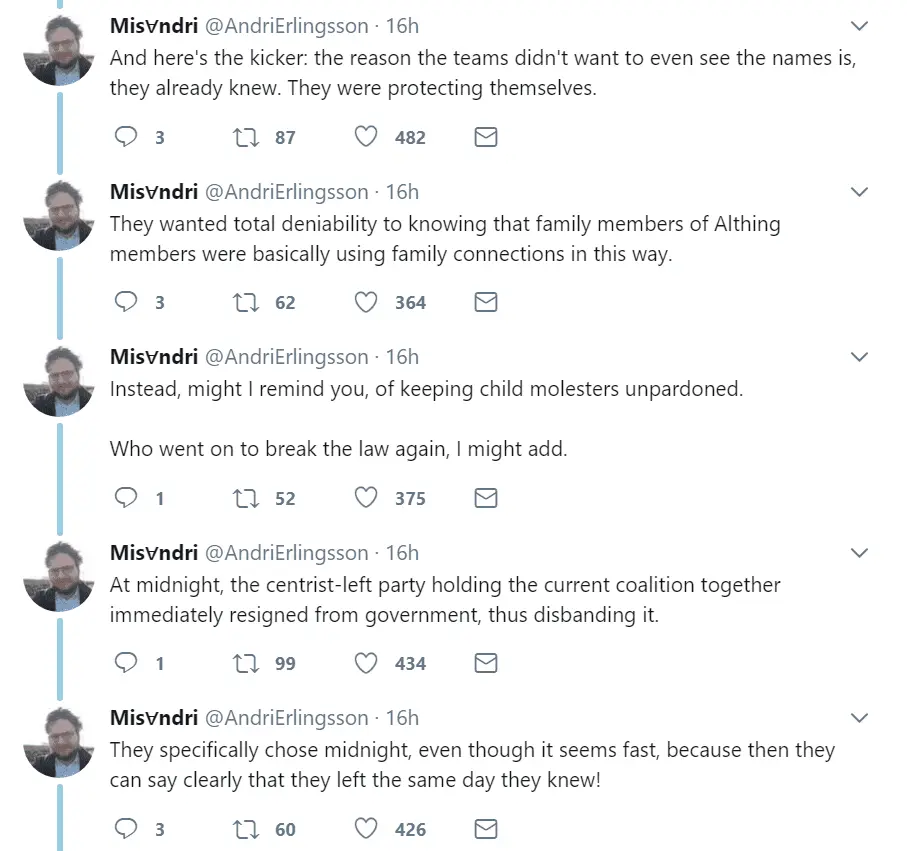The width and height of the screenshot is (907, 851).
Task: Reply to the 'total deniability' tweet
Action: pyautogui.click(x=126, y=302)
